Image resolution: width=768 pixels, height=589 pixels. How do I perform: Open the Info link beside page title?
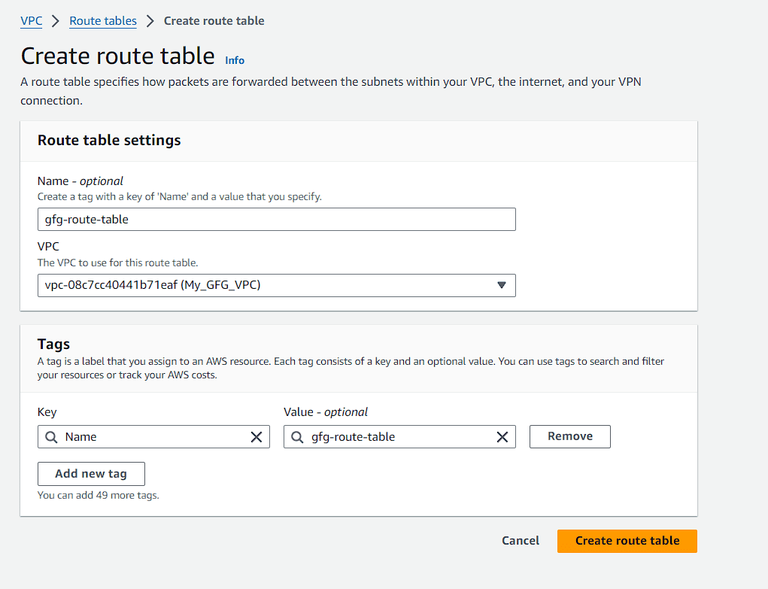(235, 60)
